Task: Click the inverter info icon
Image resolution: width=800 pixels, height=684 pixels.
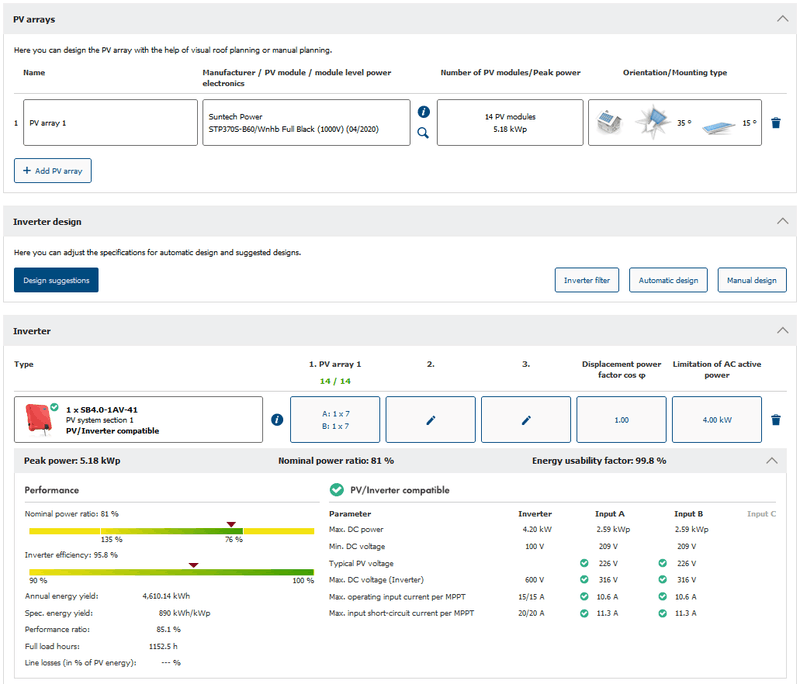Action: coord(277,420)
